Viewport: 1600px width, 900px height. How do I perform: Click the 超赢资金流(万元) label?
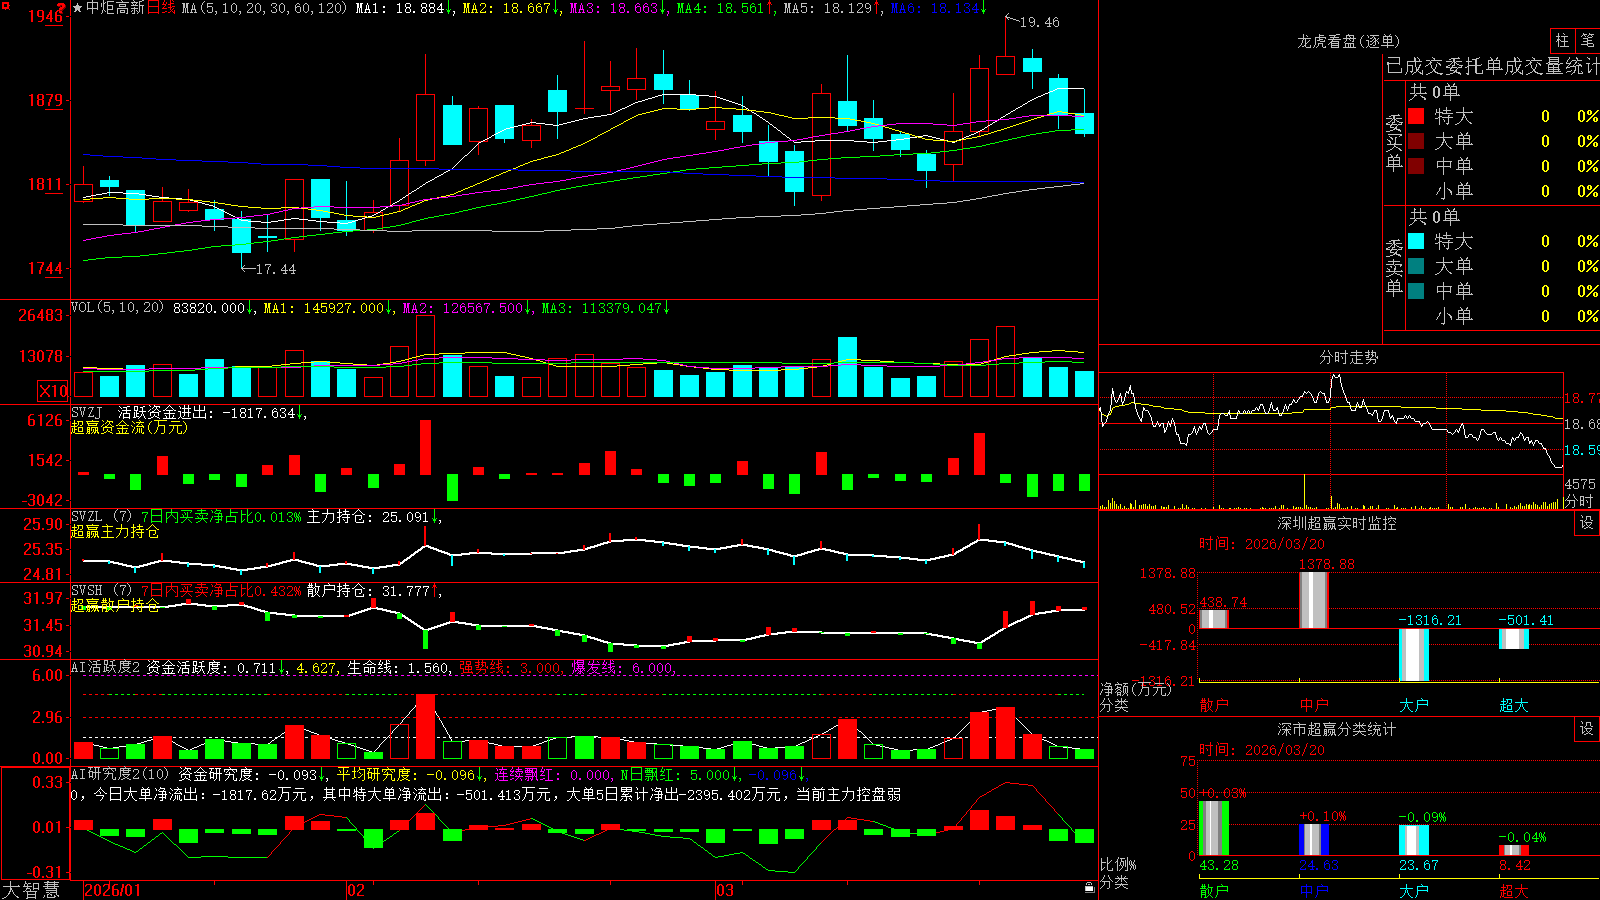[x=129, y=427]
